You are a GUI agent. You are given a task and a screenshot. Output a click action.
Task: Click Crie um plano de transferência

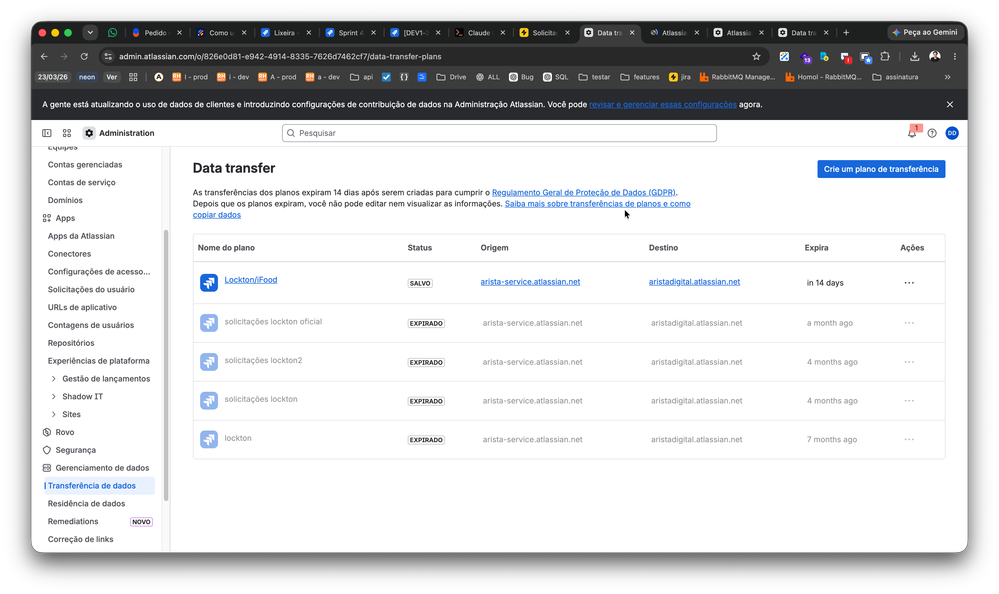(x=881, y=169)
